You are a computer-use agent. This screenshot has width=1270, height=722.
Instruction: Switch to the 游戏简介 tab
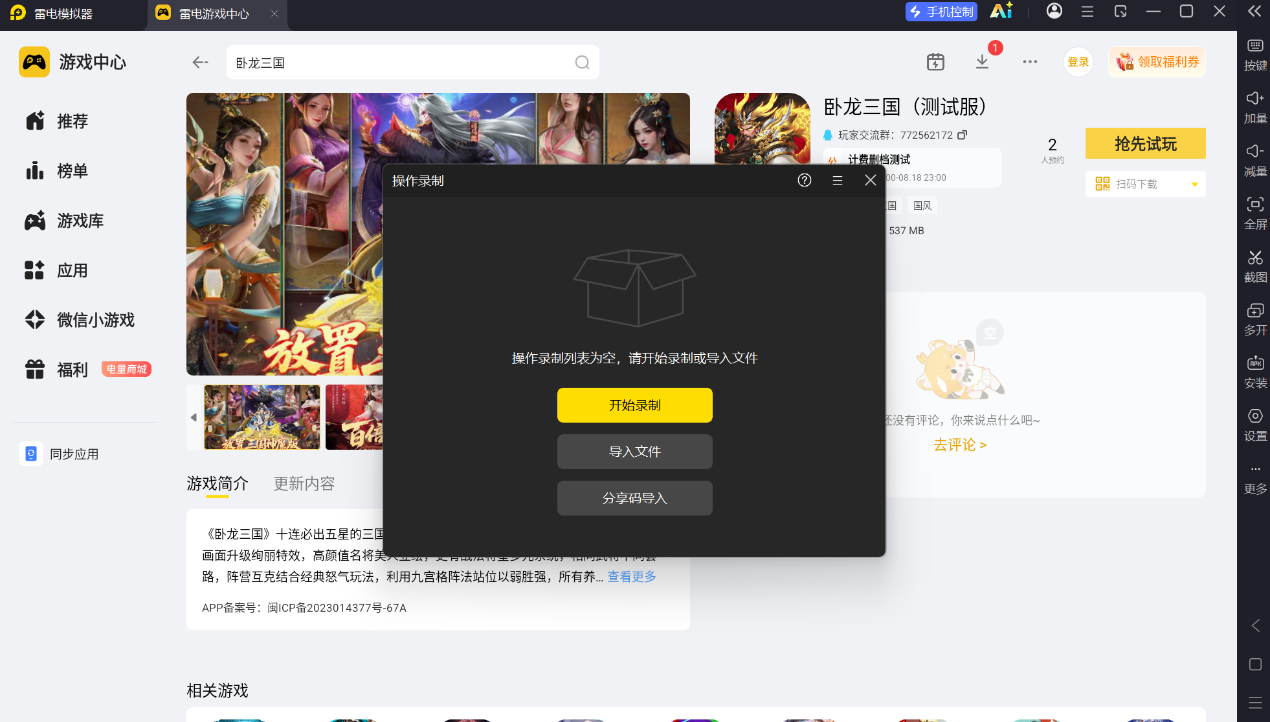tap(217, 484)
